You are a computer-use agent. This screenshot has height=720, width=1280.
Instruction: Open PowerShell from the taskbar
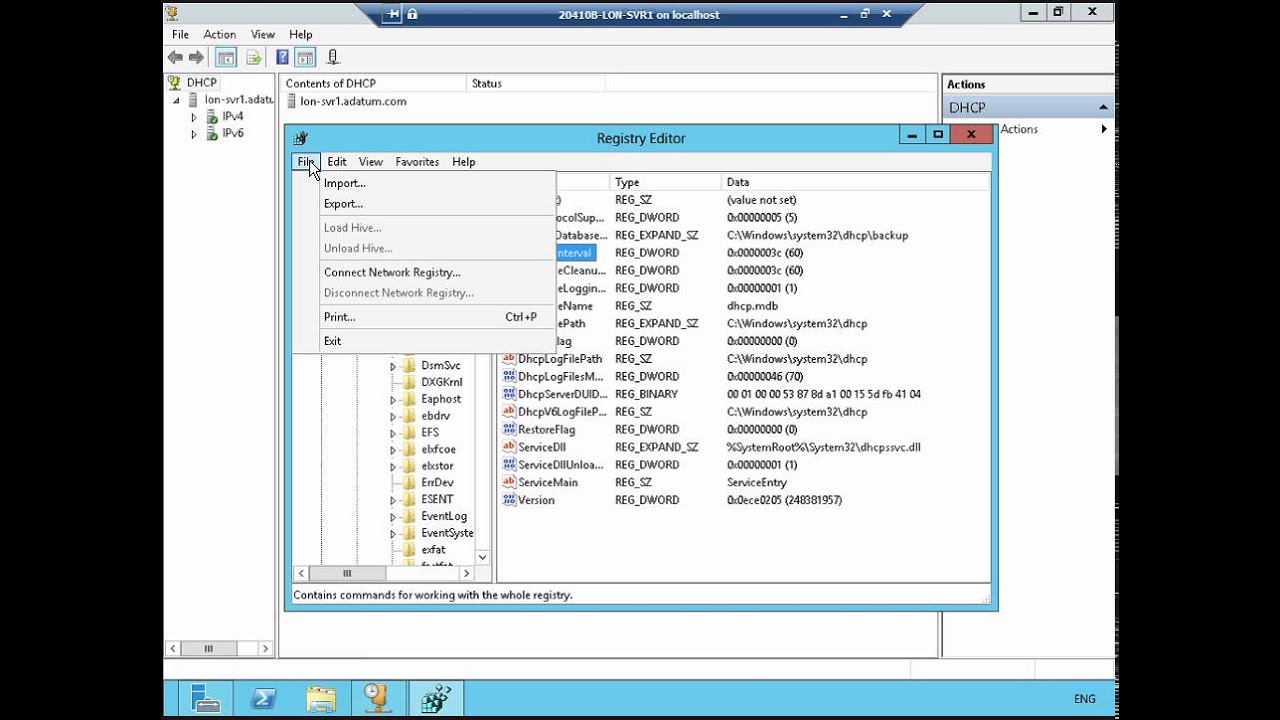coord(264,698)
